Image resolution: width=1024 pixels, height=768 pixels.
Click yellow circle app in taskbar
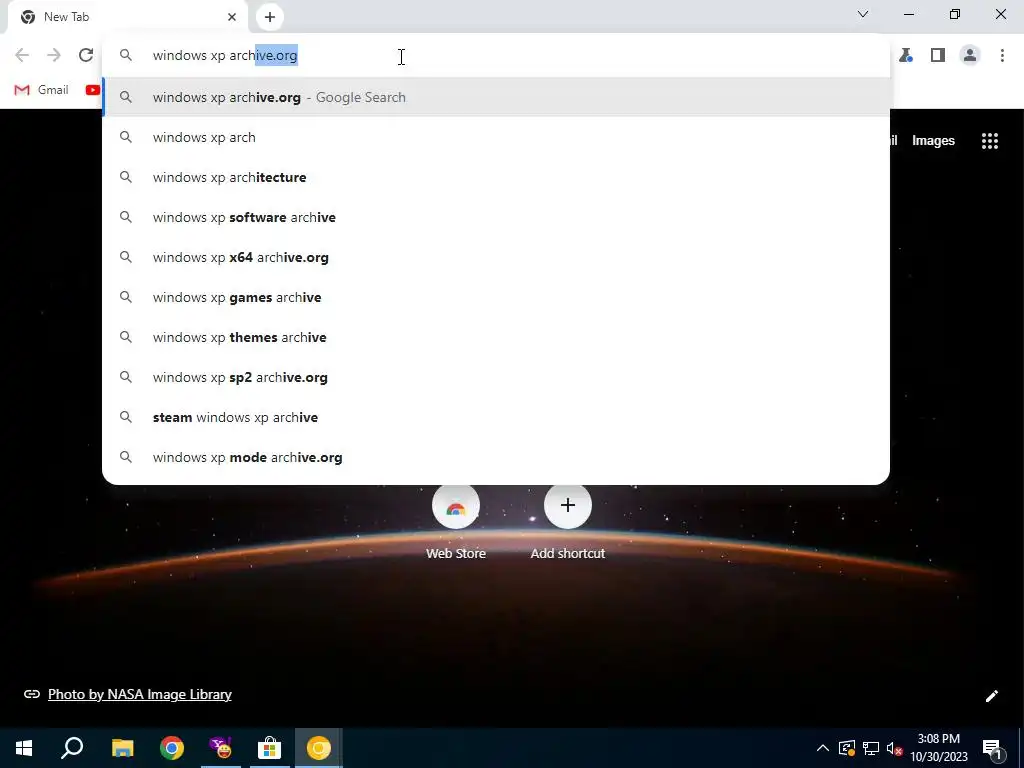tap(319, 748)
